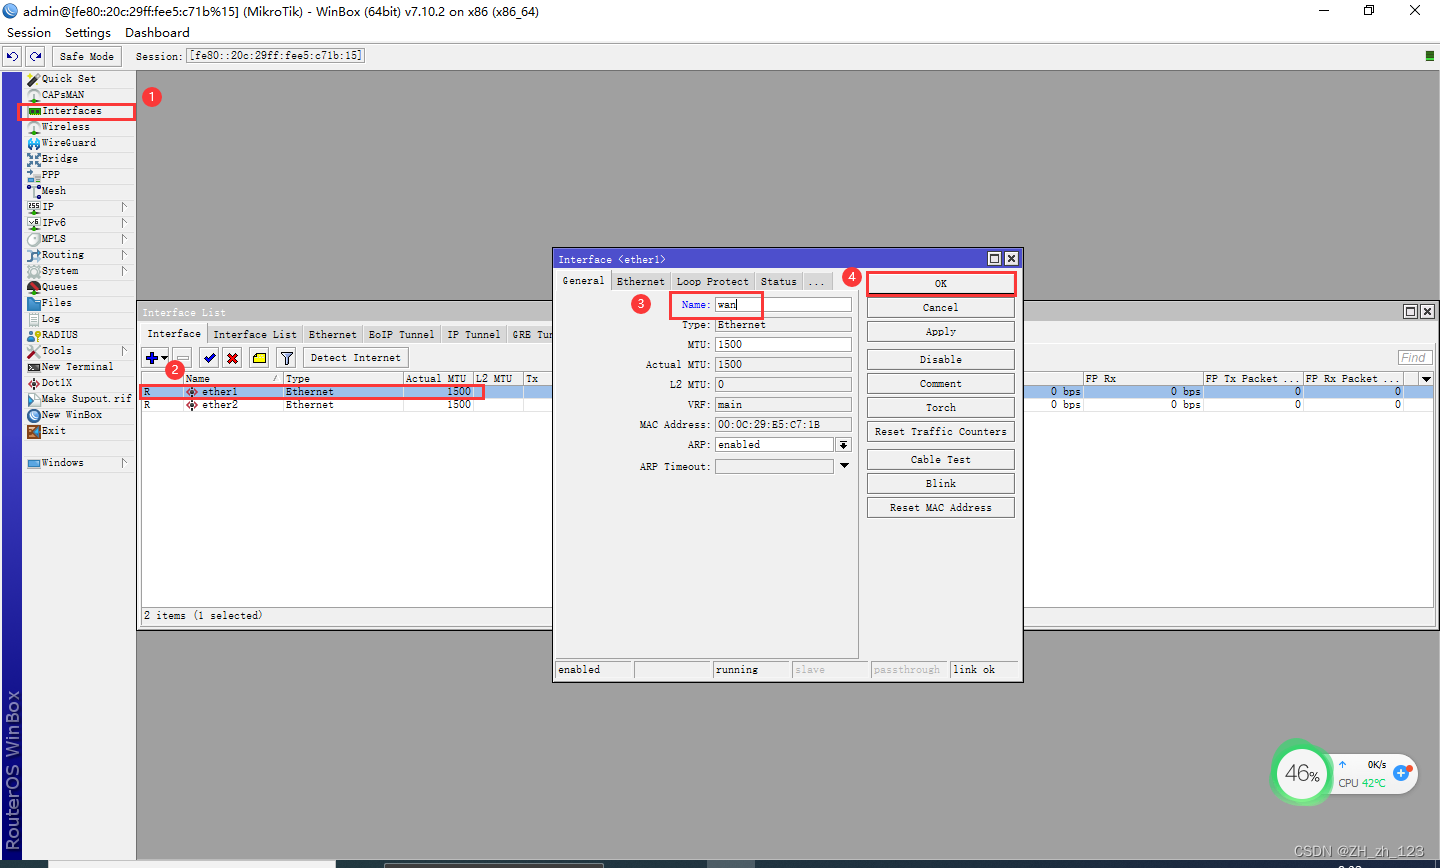The height and width of the screenshot is (868, 1440).
Task: Show more tabs via the ... tab
Action: click(817, 282)
